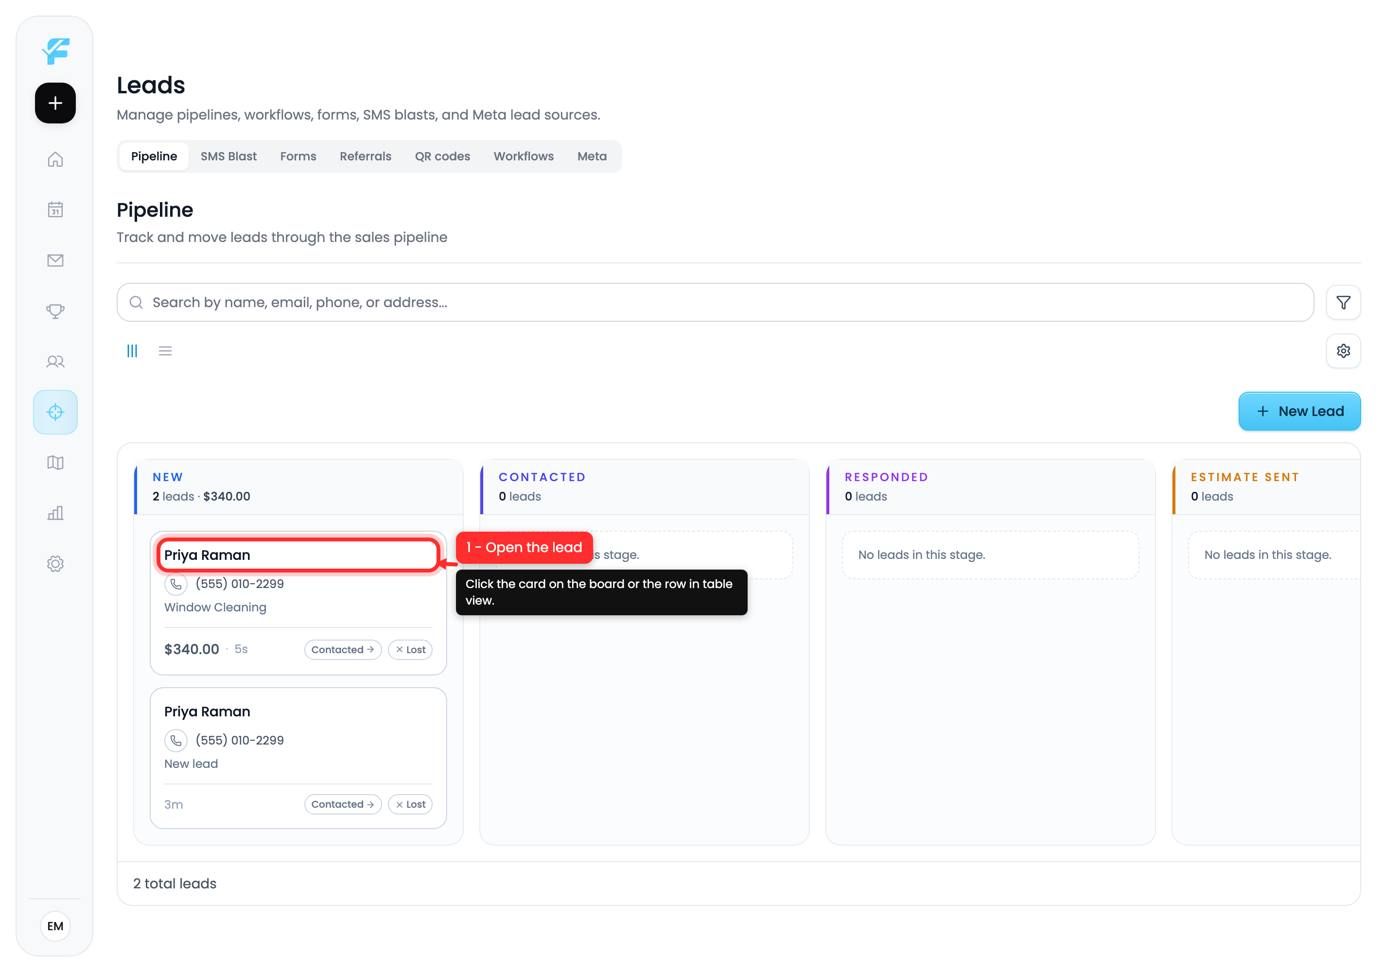Move Window Cleaning lead to Contacted
The image size is (1400, 972).
pos(343,650)
